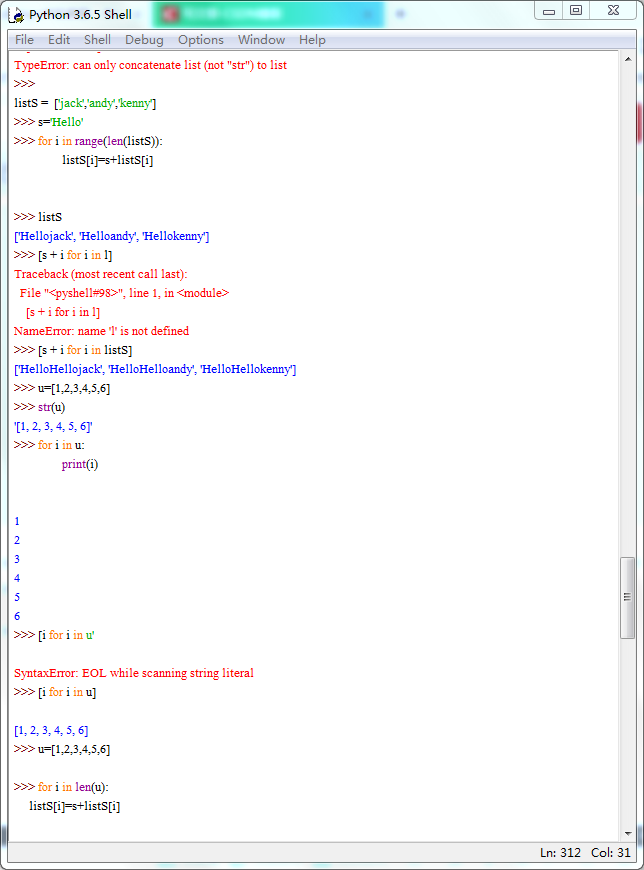Screen dimensions: 644x870
Task: Click the vertical scrollbar thumb
Action: click(x=627, y=598)
